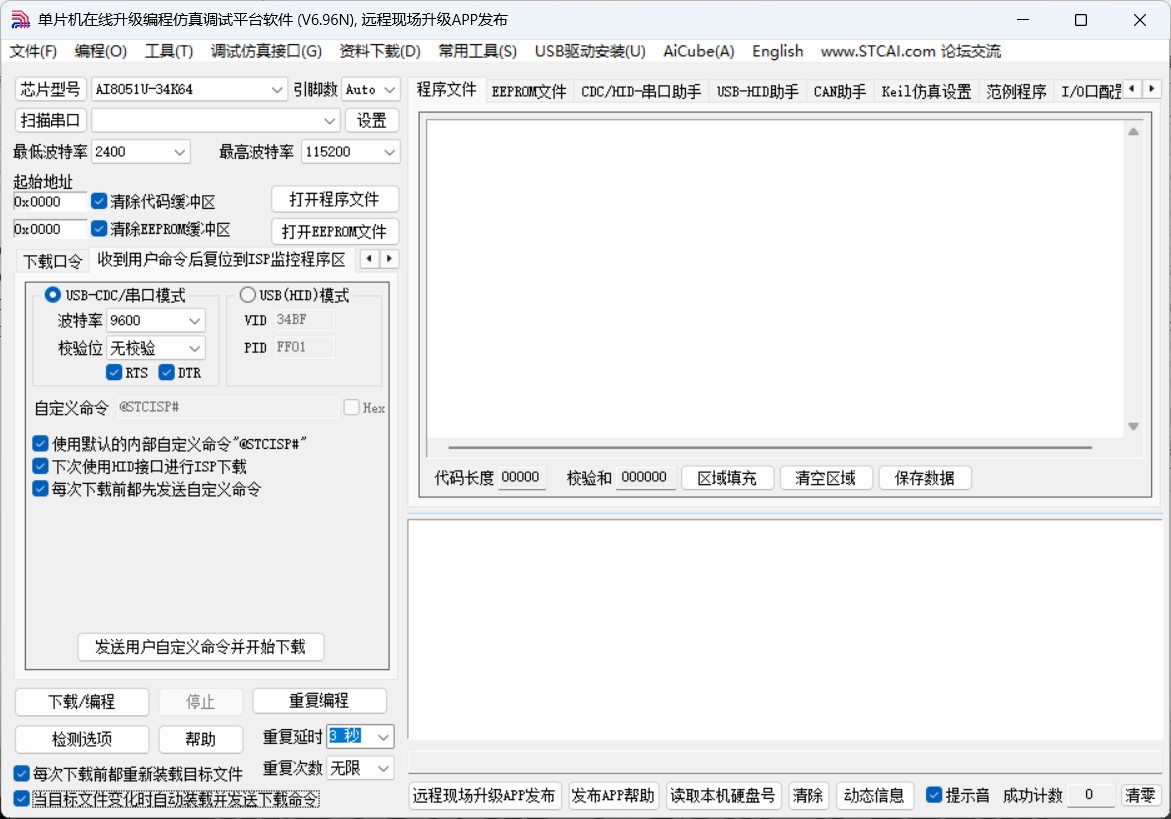
Task: Open the 工具(T) menu
Action: tap(168, 51)
